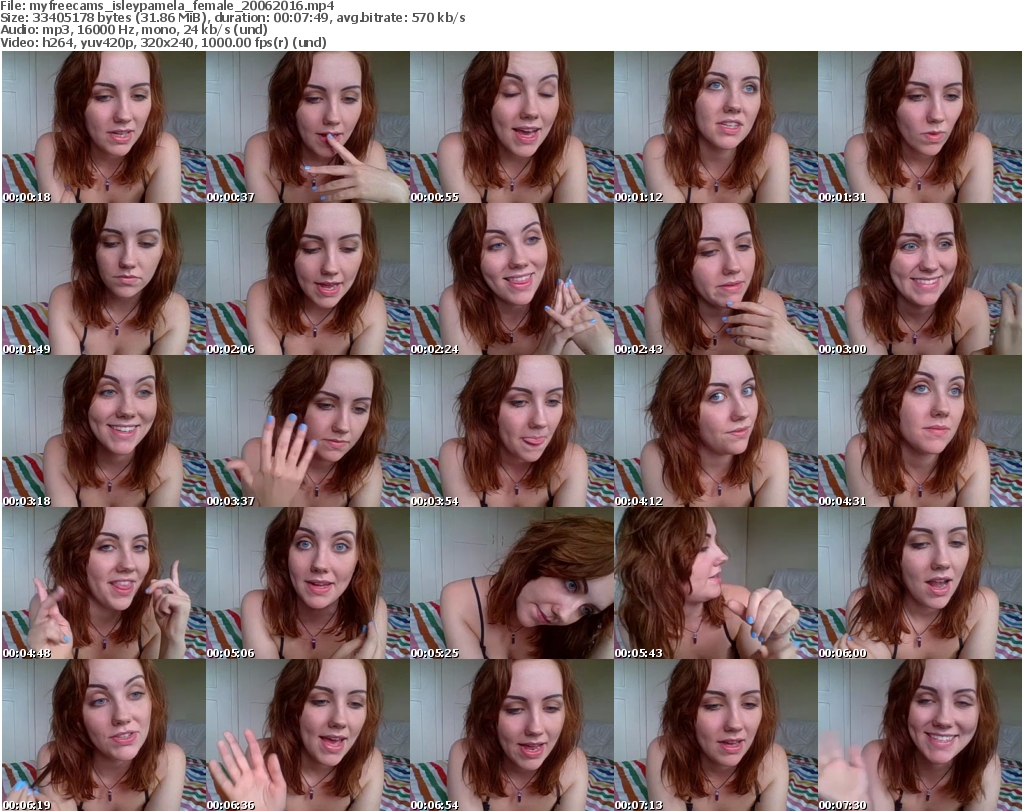Open the frame stamped 00:03:18

point(104,431)
